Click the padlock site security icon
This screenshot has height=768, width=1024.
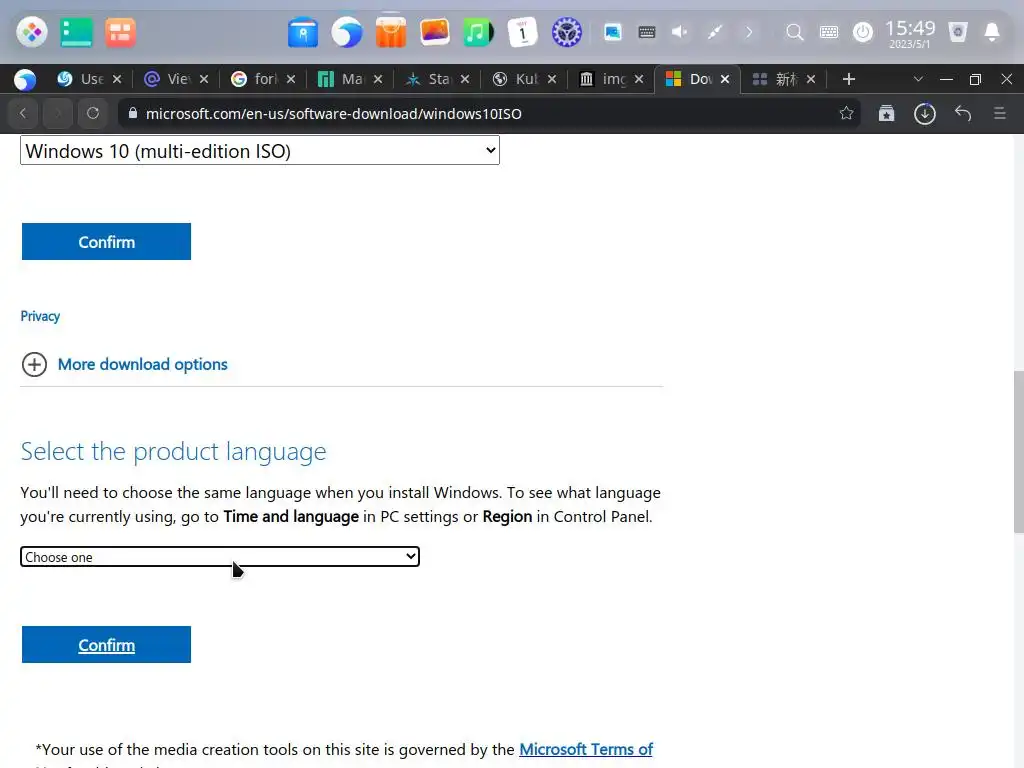[133, 113]
